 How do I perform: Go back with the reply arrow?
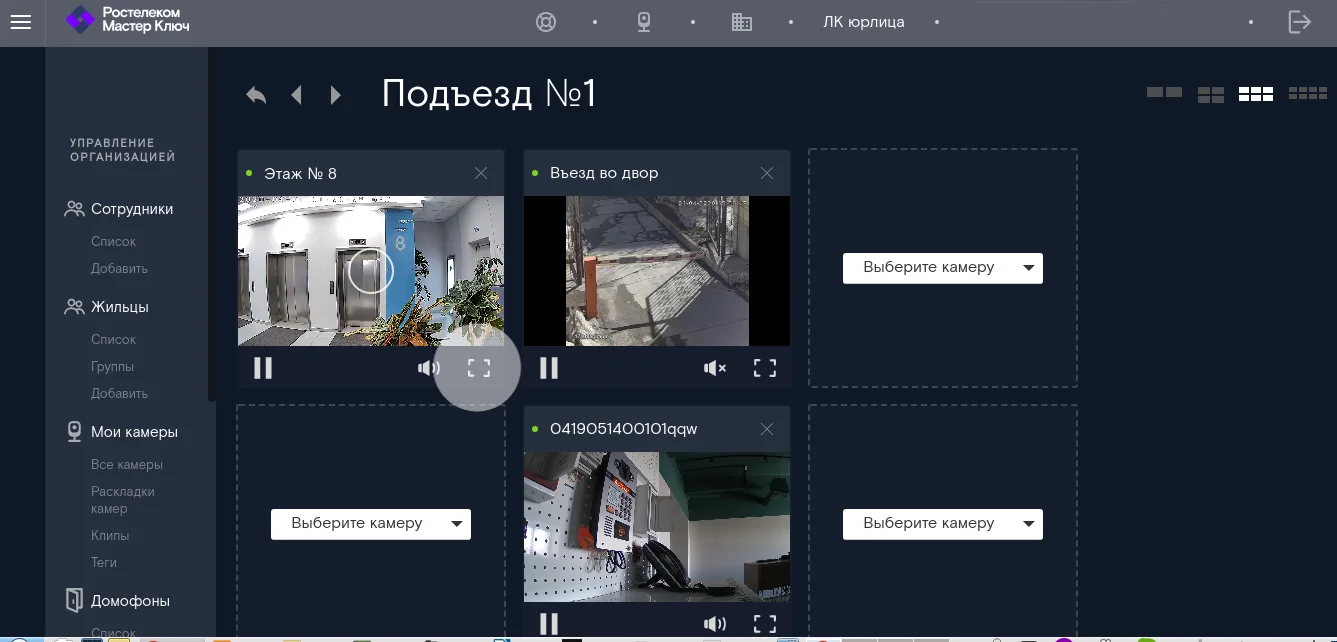point(256,95)
